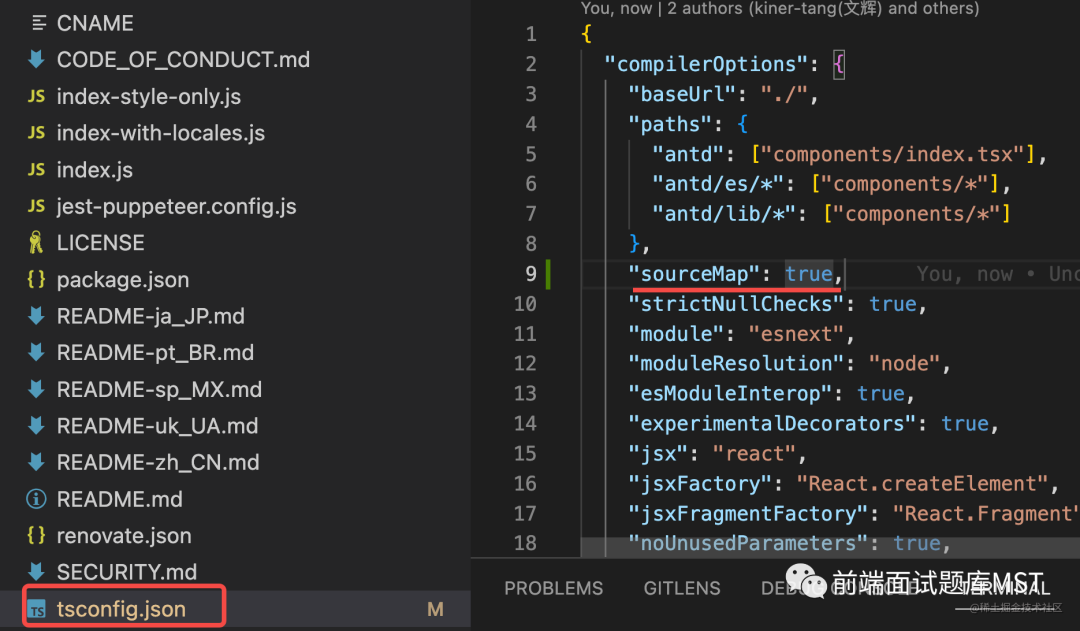The image size is (1080, 631).
Task: Click the "esnext" value on line 11
Action: click(x=796, y=334)
